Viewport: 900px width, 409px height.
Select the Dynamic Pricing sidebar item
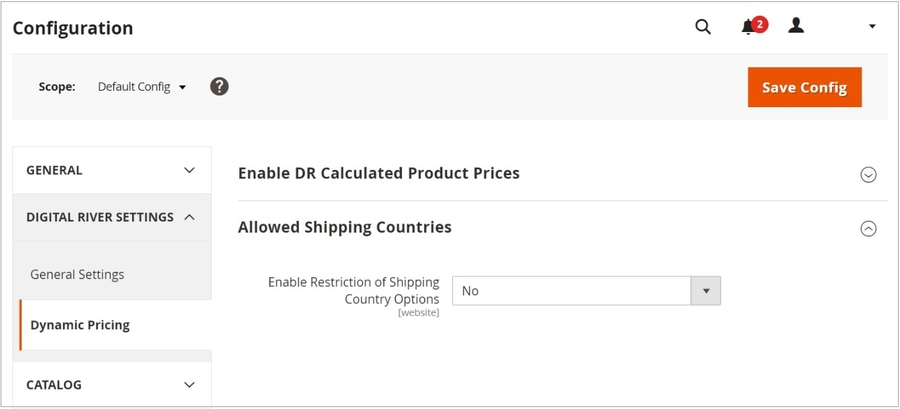coord(80,325)
